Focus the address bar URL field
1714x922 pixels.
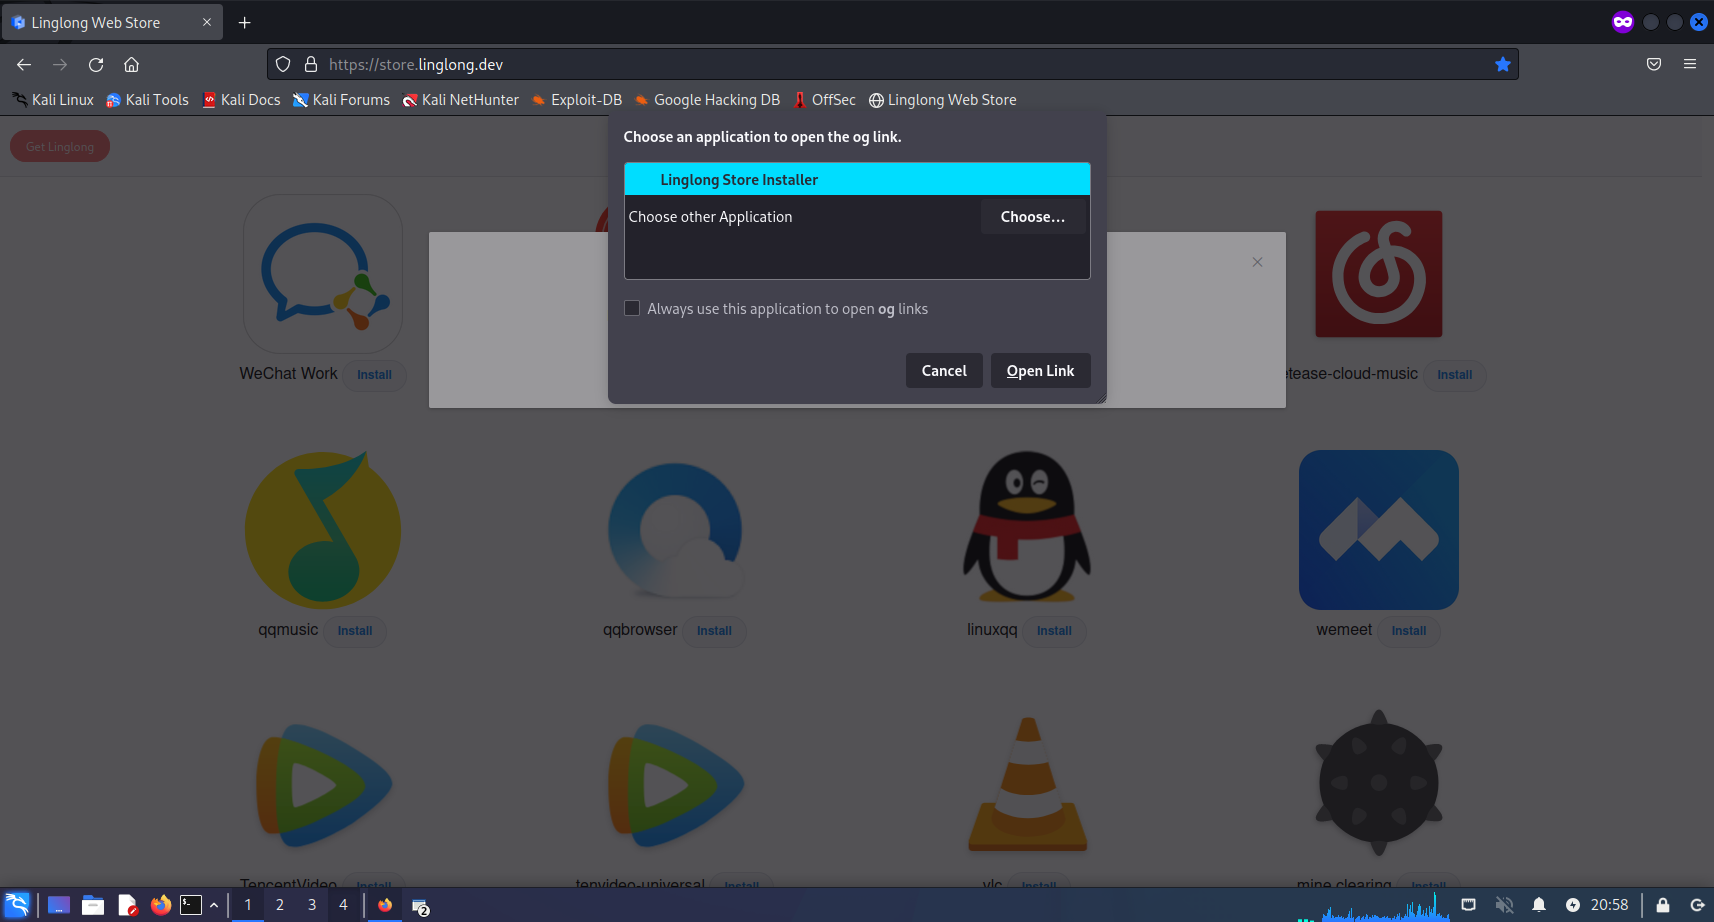tap(893, 64)
